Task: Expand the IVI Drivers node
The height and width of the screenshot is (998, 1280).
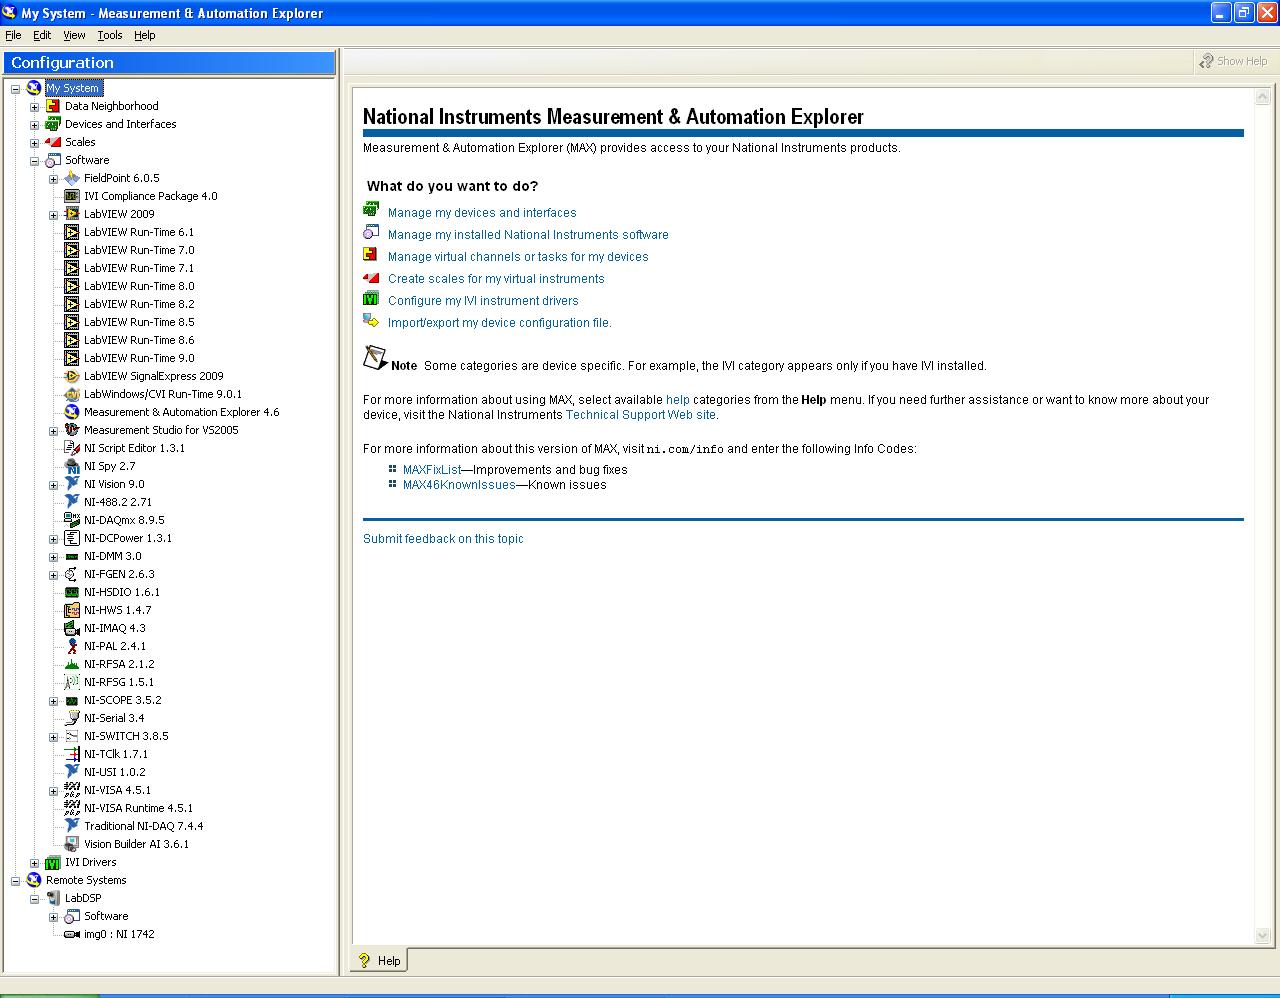Action: click(34, 863)
